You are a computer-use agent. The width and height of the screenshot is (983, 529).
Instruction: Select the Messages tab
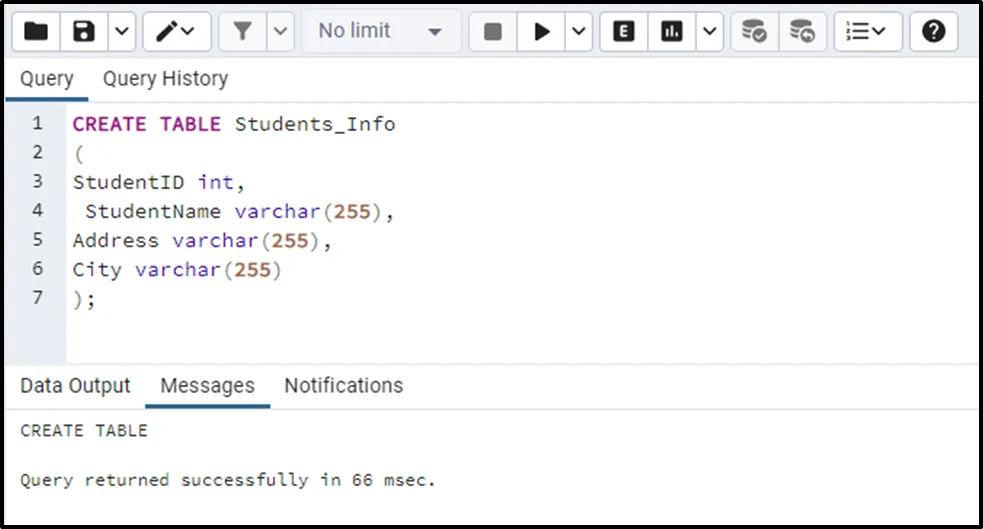pos(207,386)
